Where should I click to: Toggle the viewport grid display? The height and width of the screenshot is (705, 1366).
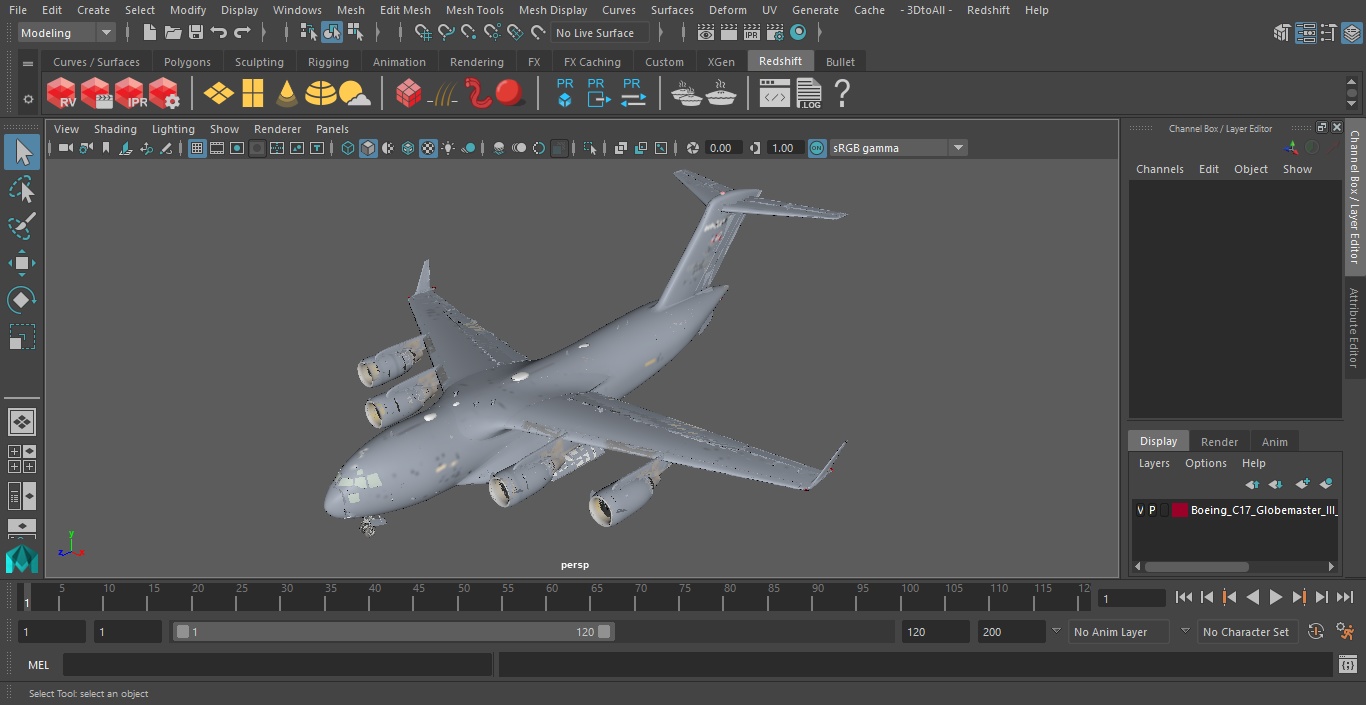[x=197, y=148]
